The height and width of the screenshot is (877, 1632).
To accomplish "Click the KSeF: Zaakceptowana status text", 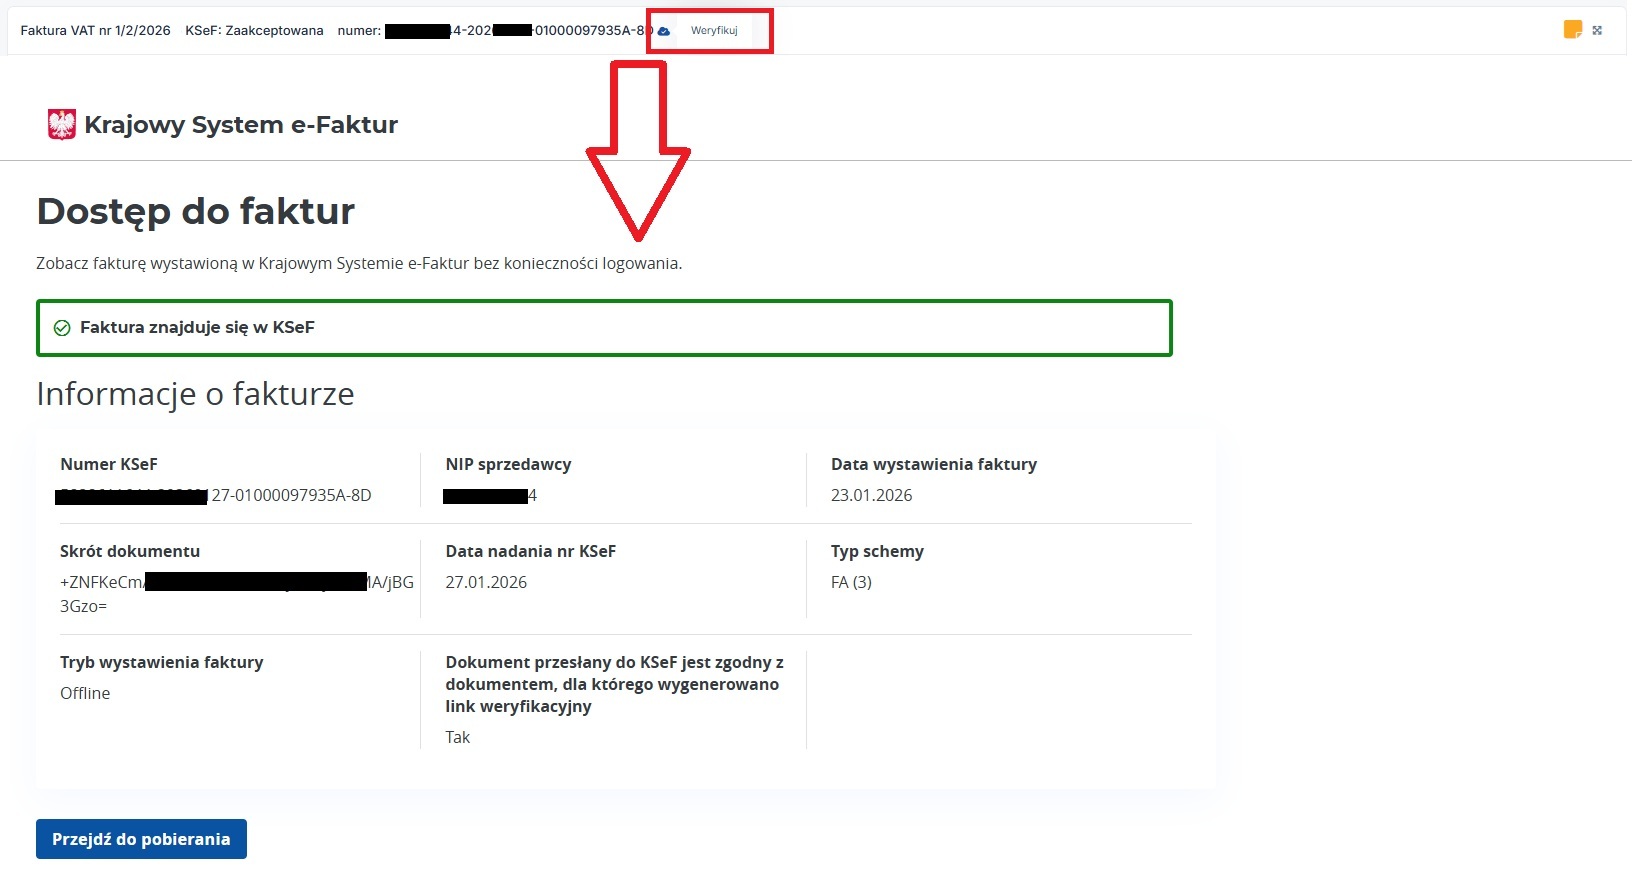I will click(x=254, y=31).
